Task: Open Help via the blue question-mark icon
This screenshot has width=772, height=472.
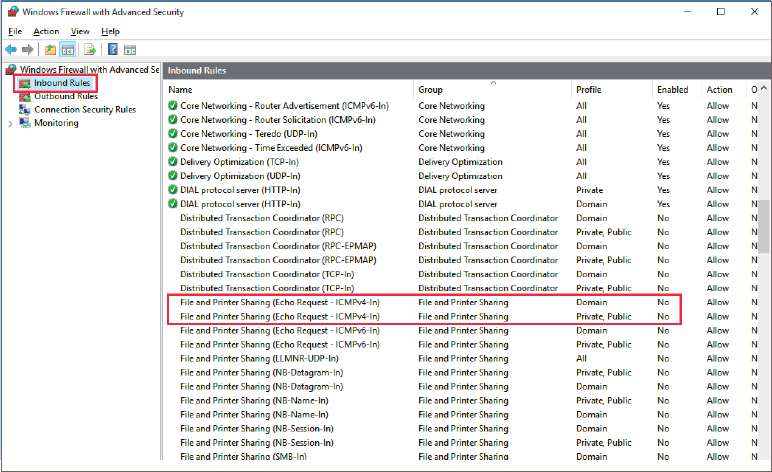Action: click(x=113, y=49)
